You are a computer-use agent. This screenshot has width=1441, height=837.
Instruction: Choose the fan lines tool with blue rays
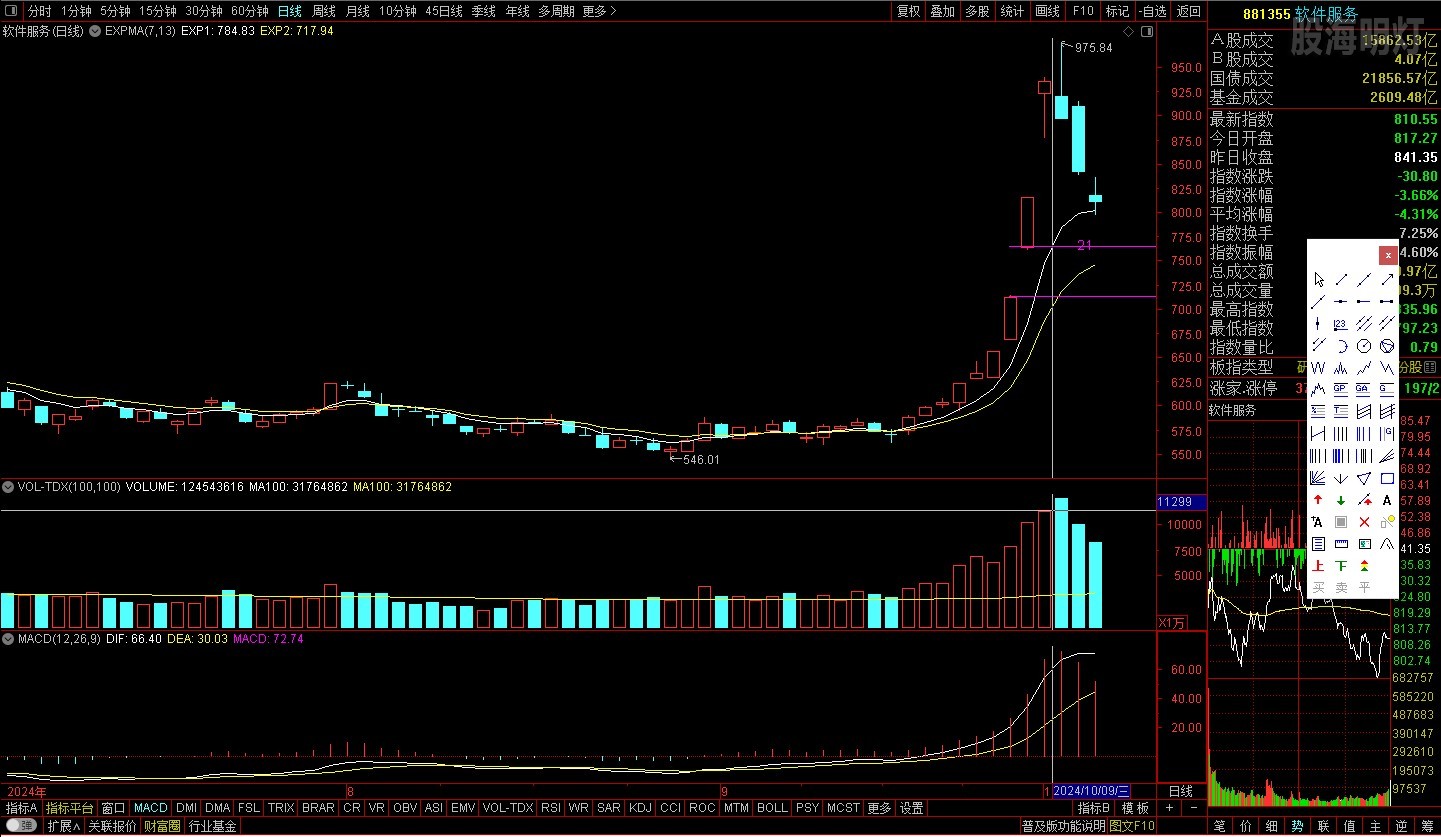coord(1317,477)
